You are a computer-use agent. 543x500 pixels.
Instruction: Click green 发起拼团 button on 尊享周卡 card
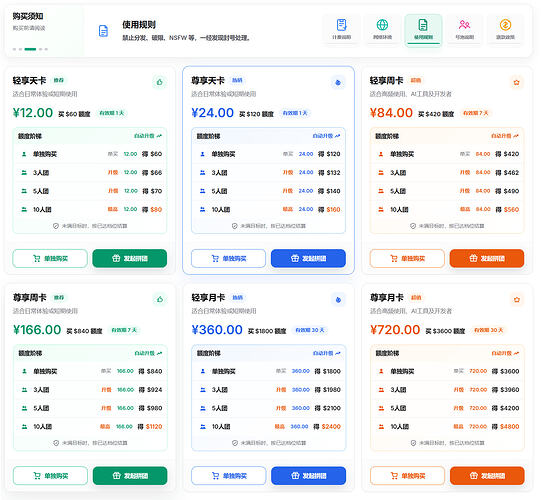(x=130, y=476)
